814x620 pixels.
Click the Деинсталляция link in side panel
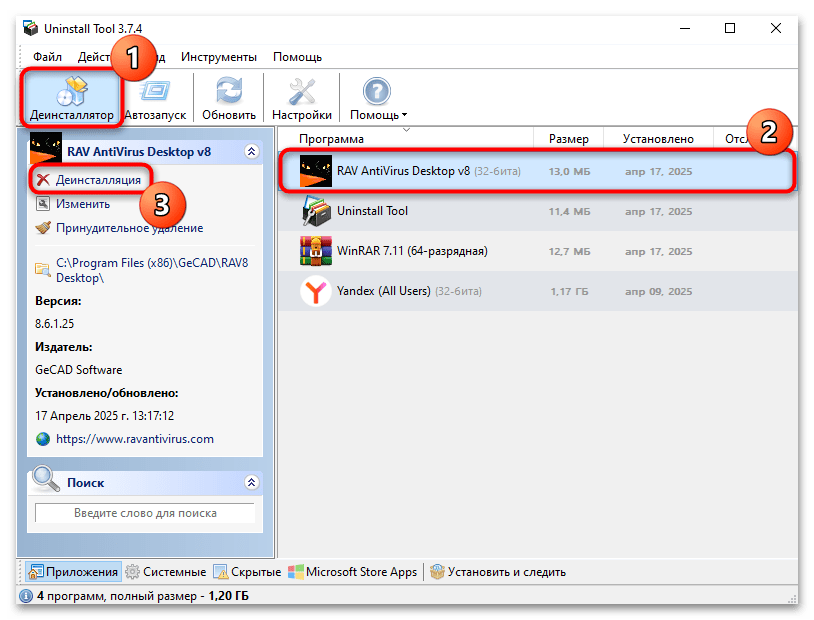[98, 180]
